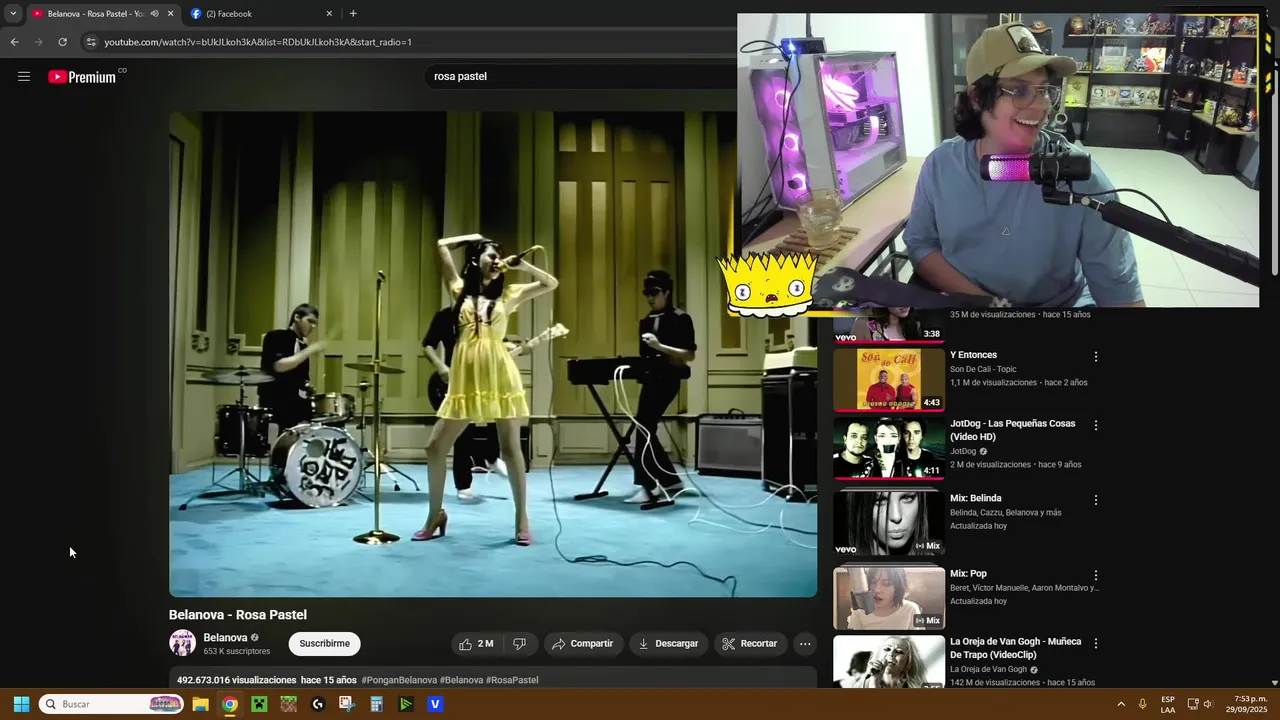This screenshot has width=1280, height=720.
Task: Click the '653 K suscriptores' text
Action: tap(237, 651)
